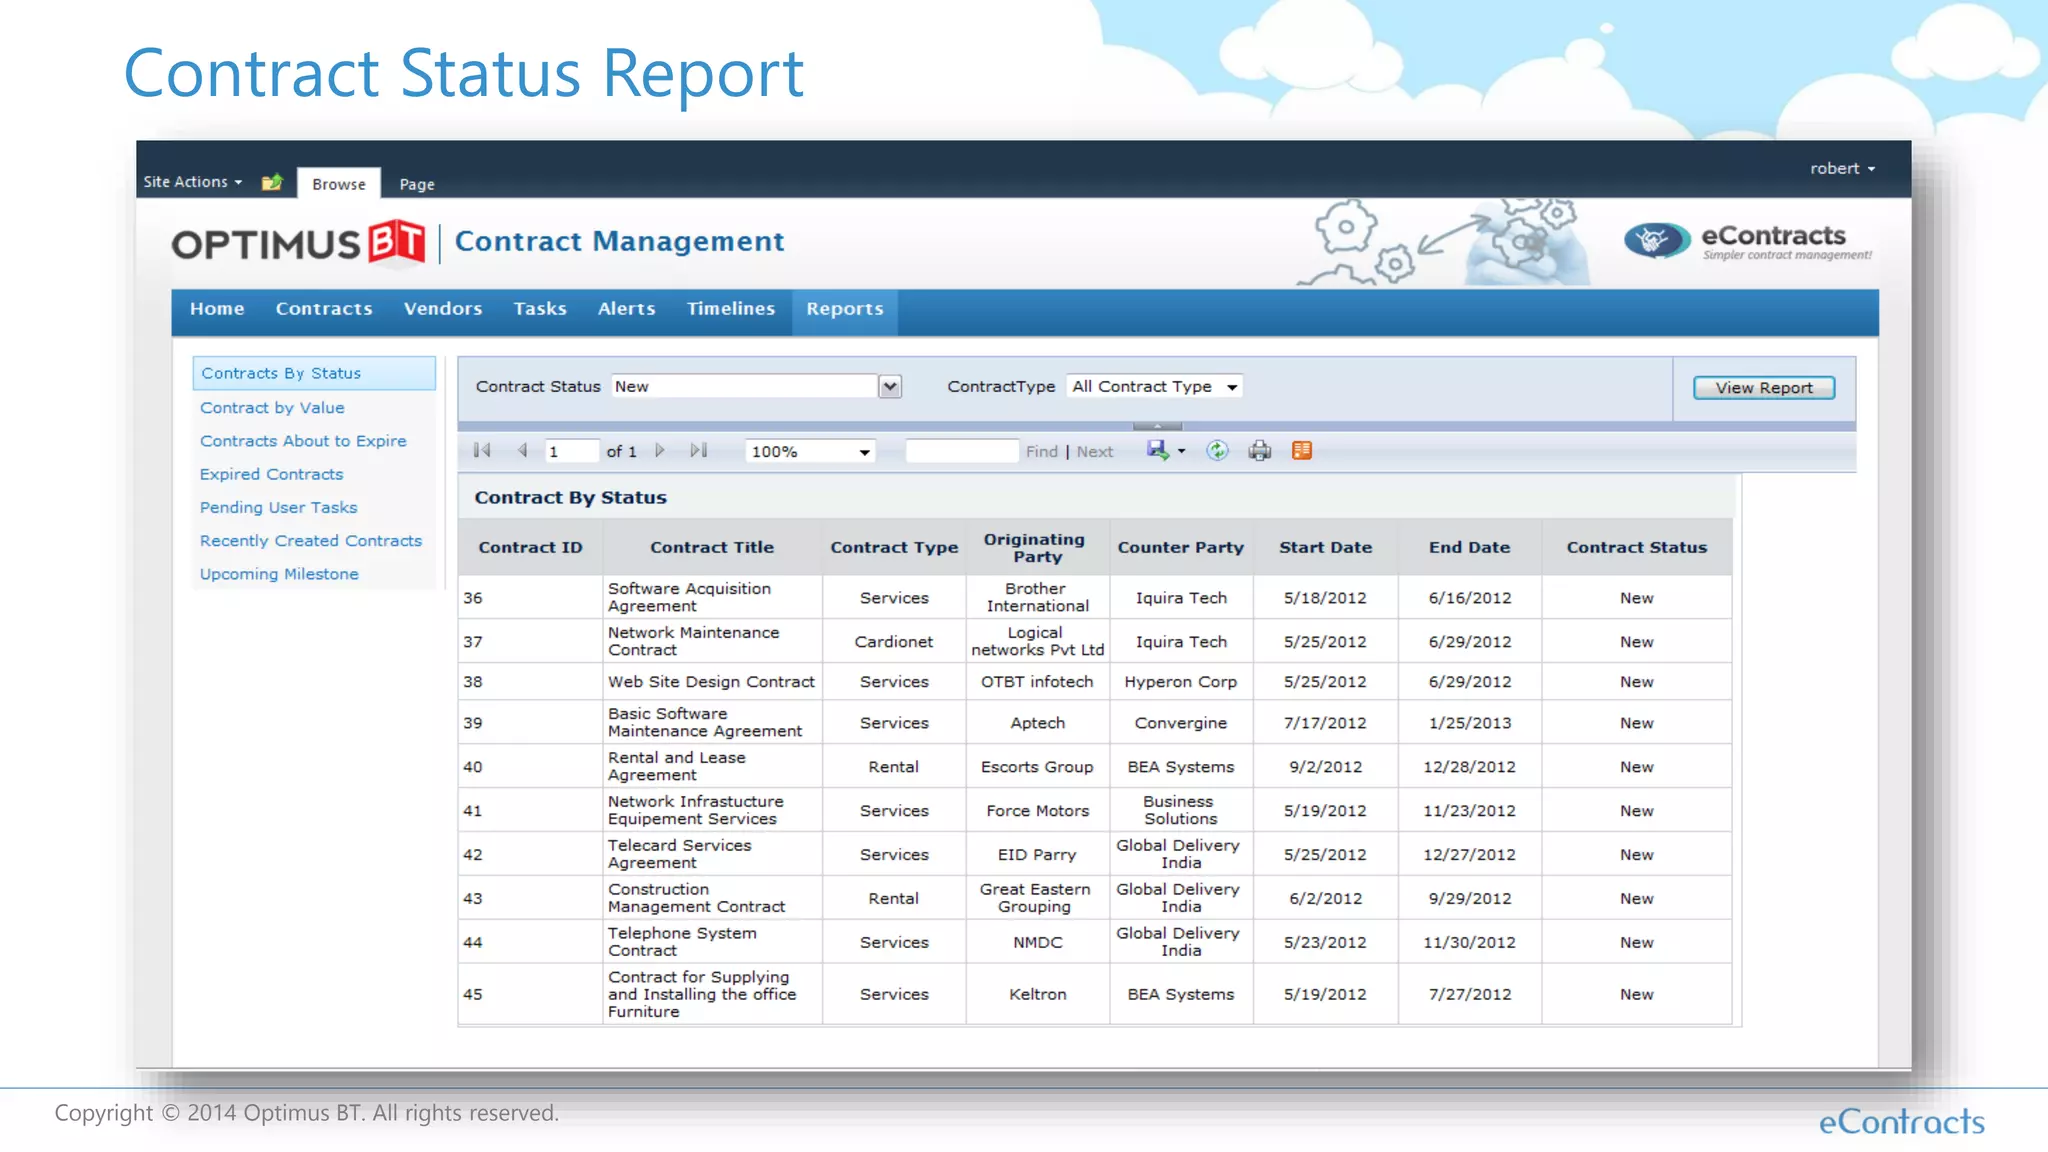Select the Force Motors cell
This screenshot has height=1152, width=2048.
(1038, 811)
